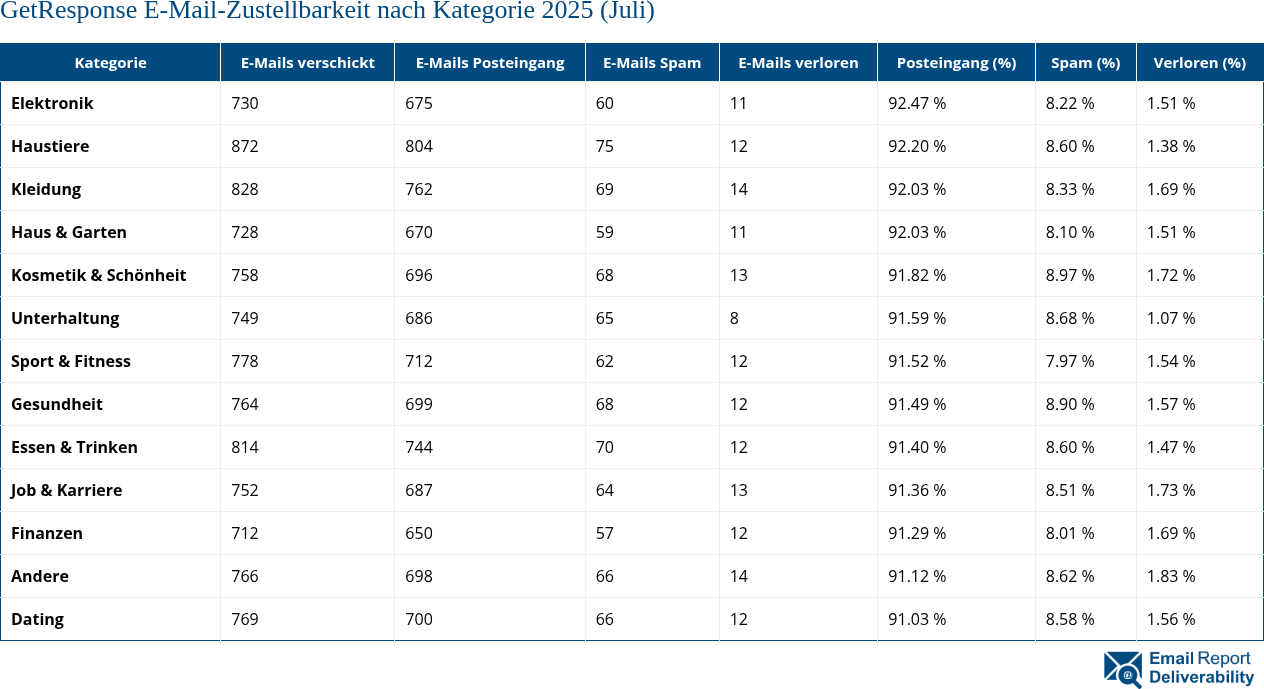Click the 7.97 % spam rate value
The image size is (1264, 689).
(1070, 361)
